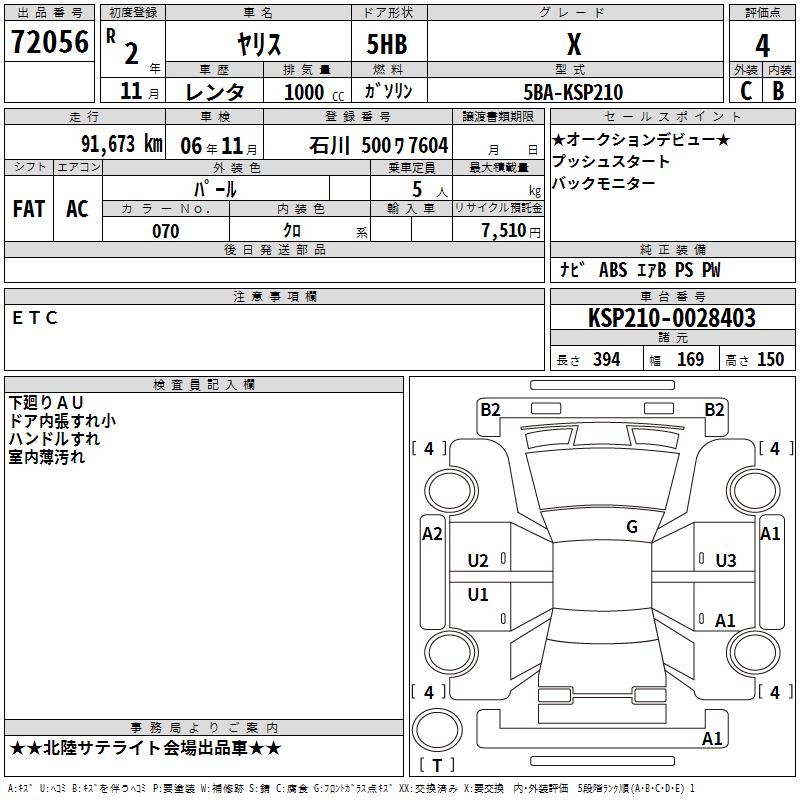This screenshot has height=800, width=800.
Task: Click the seating capacity 5 人
Action: point(430,189)
